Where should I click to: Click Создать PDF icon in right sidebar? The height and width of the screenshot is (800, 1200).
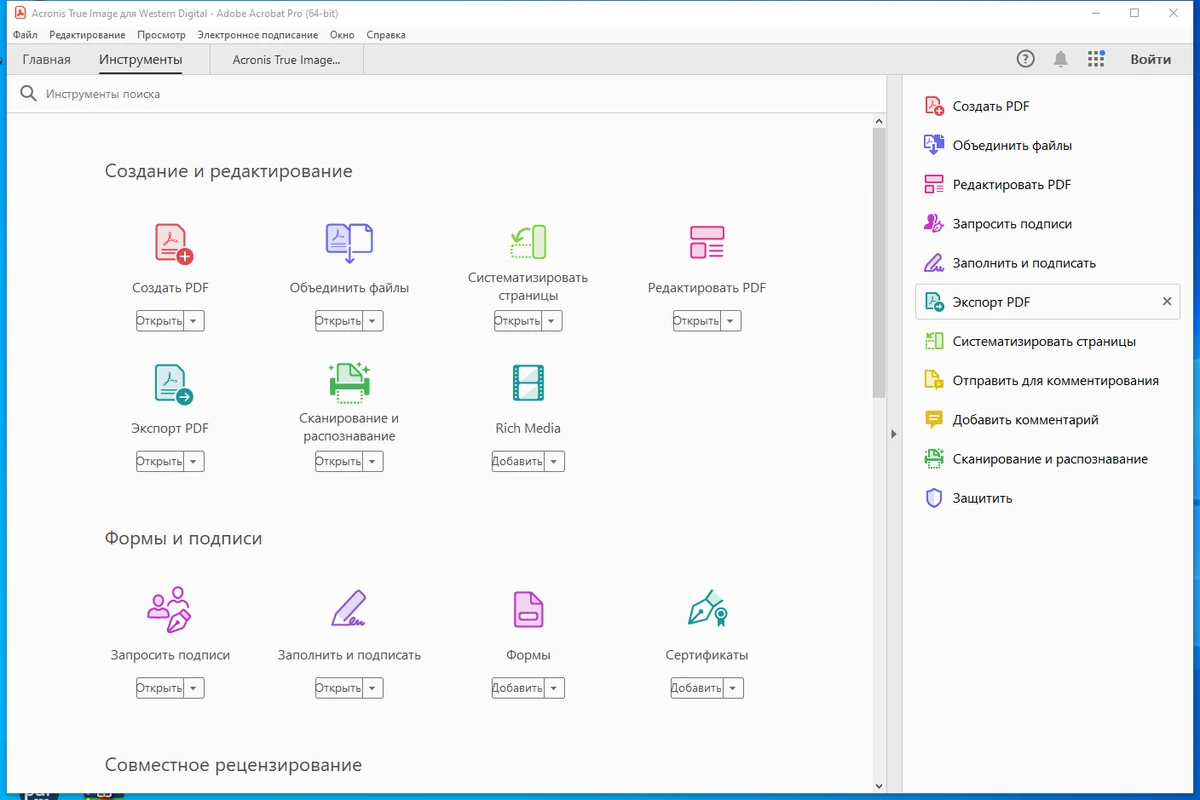point(934,106)
